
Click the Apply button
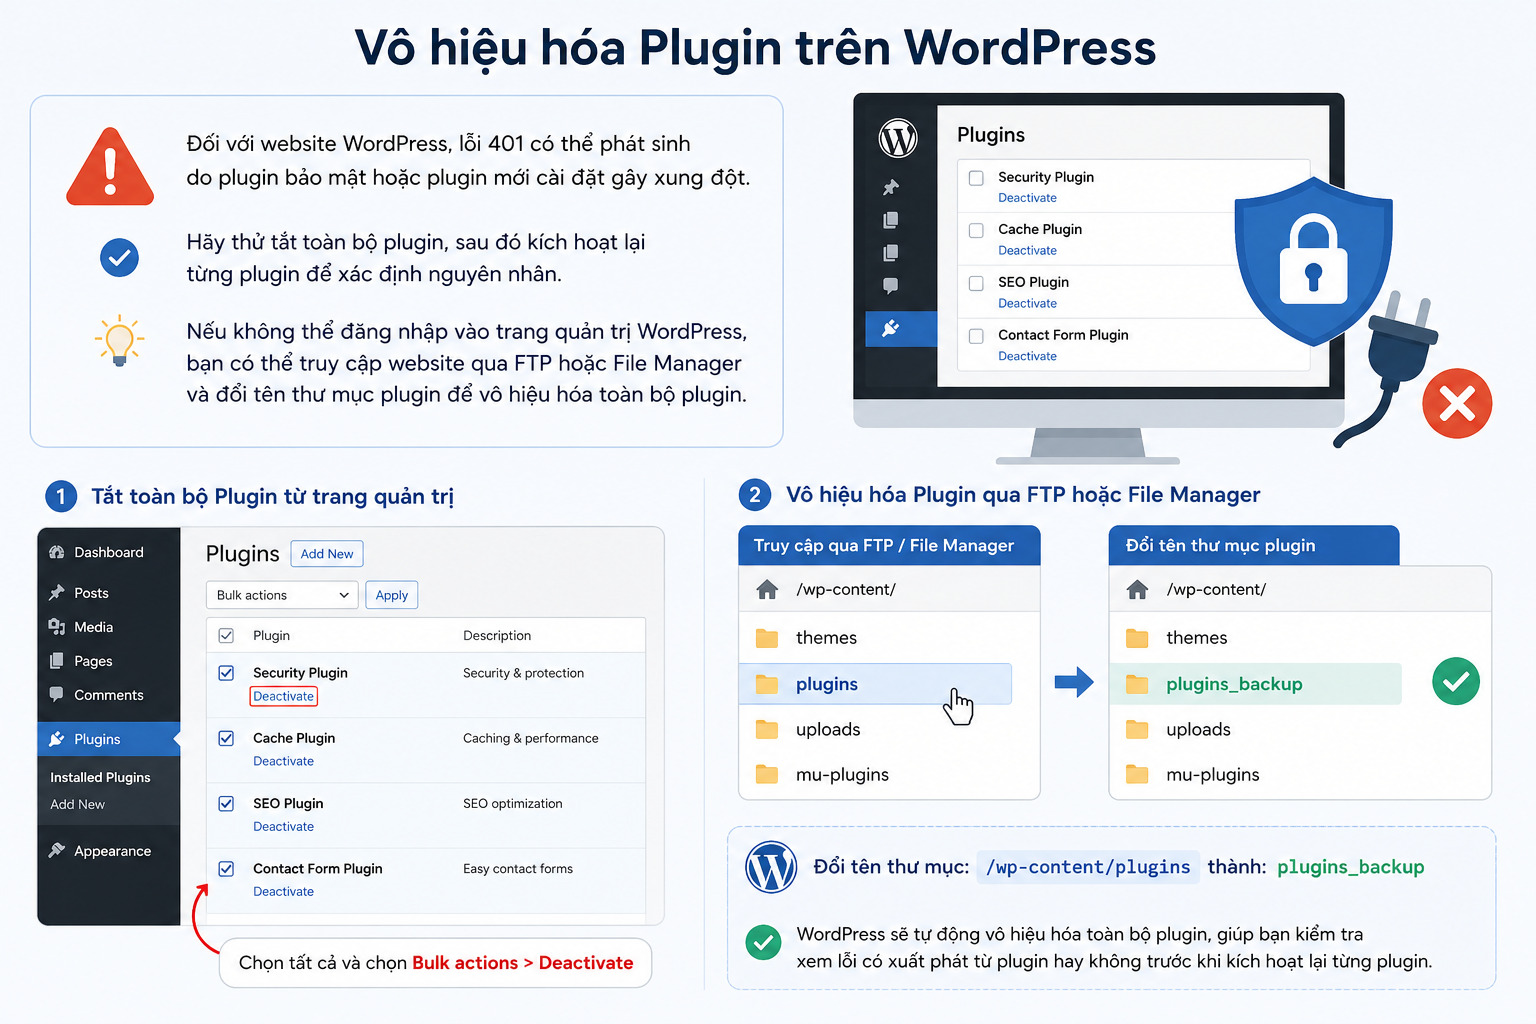pyautogui.click(x=392, y=595)
